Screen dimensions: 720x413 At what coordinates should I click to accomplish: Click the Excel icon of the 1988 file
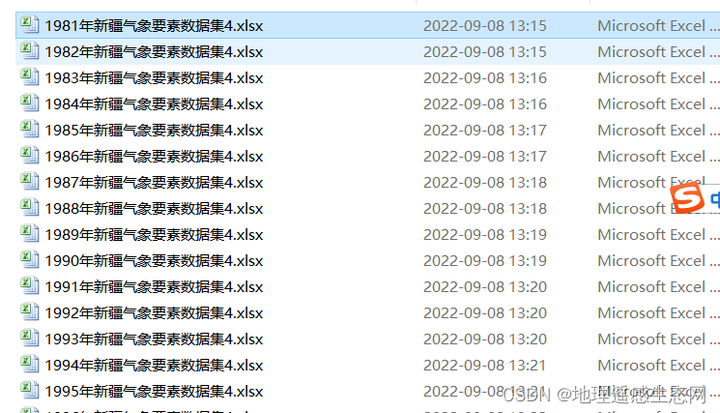point(29,208)
